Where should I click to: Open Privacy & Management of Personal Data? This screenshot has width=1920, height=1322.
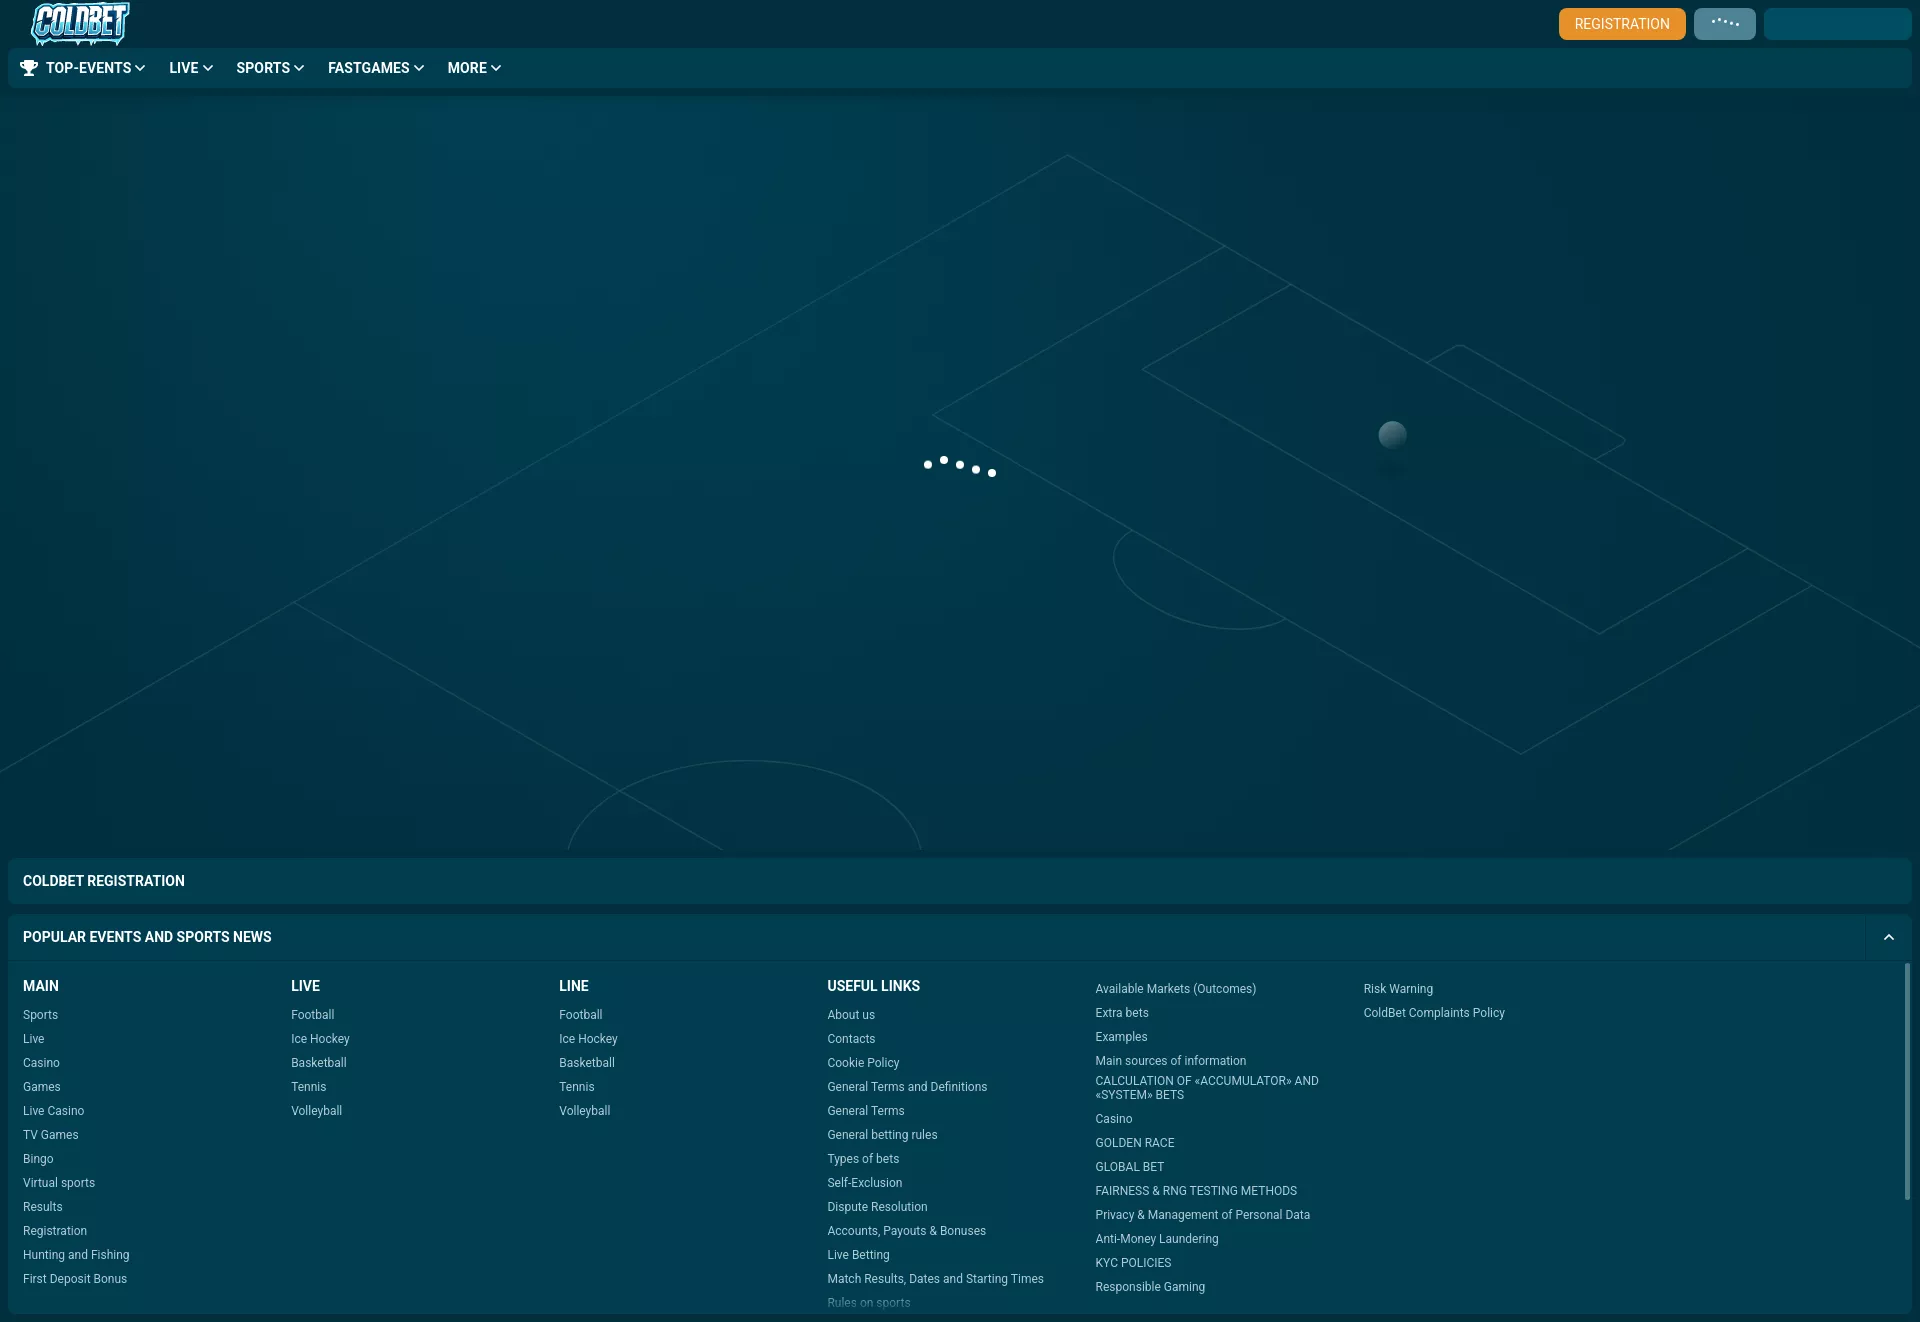[1202, 1215]
